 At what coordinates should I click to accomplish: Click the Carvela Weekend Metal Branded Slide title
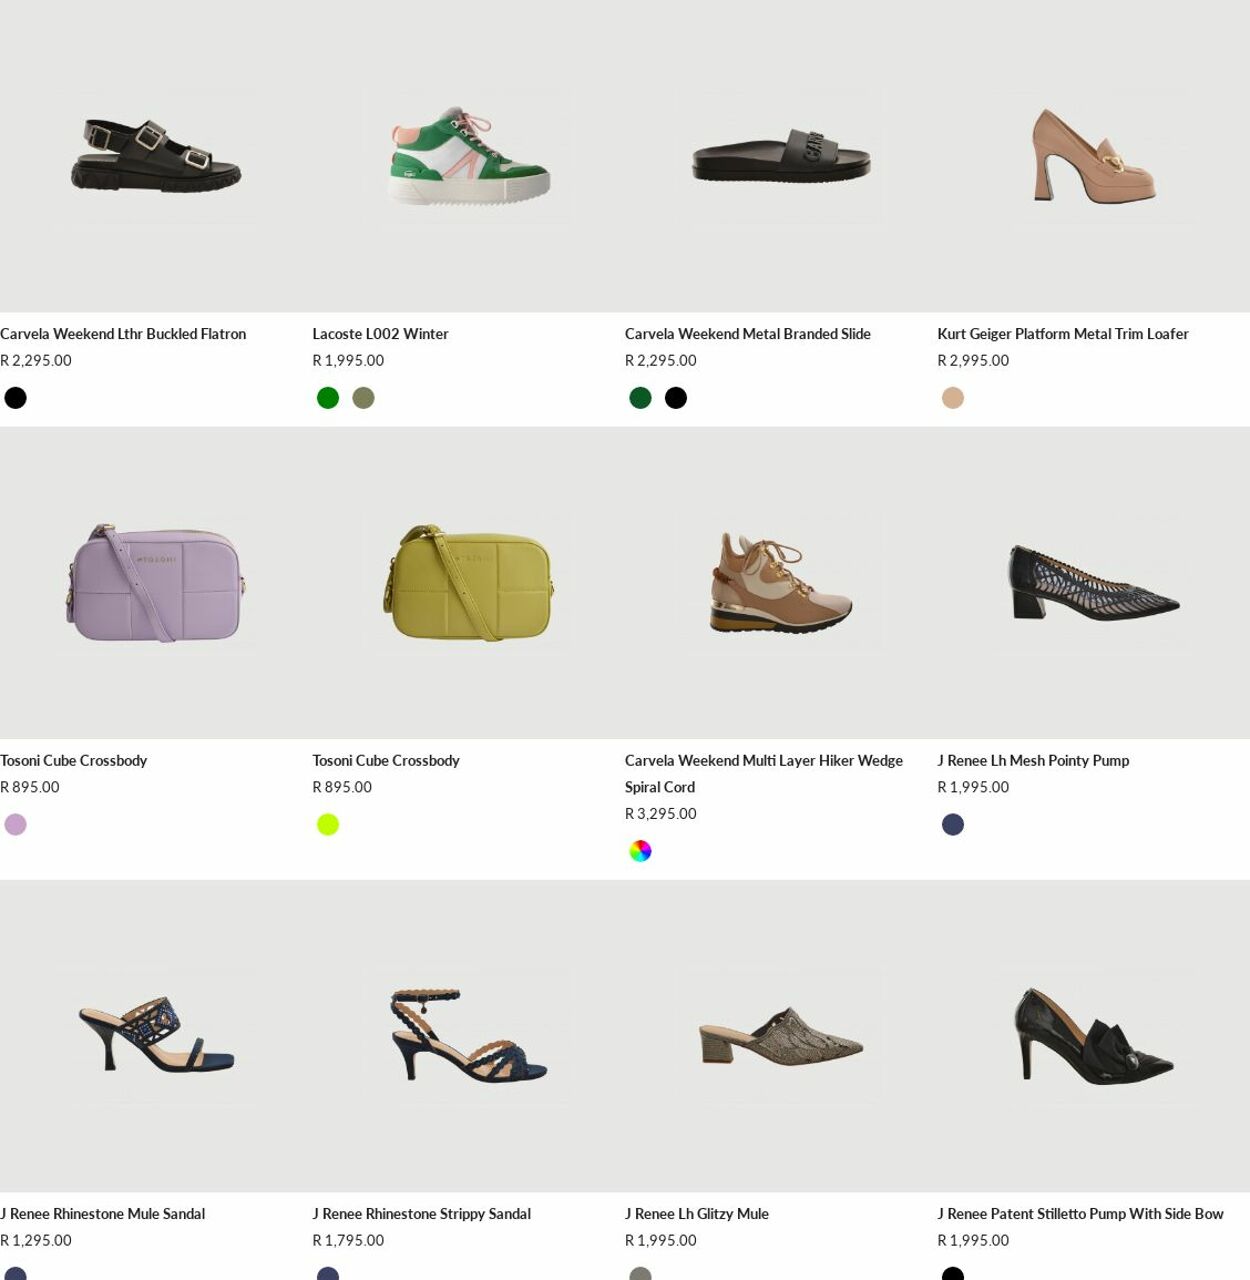point(748,334)
